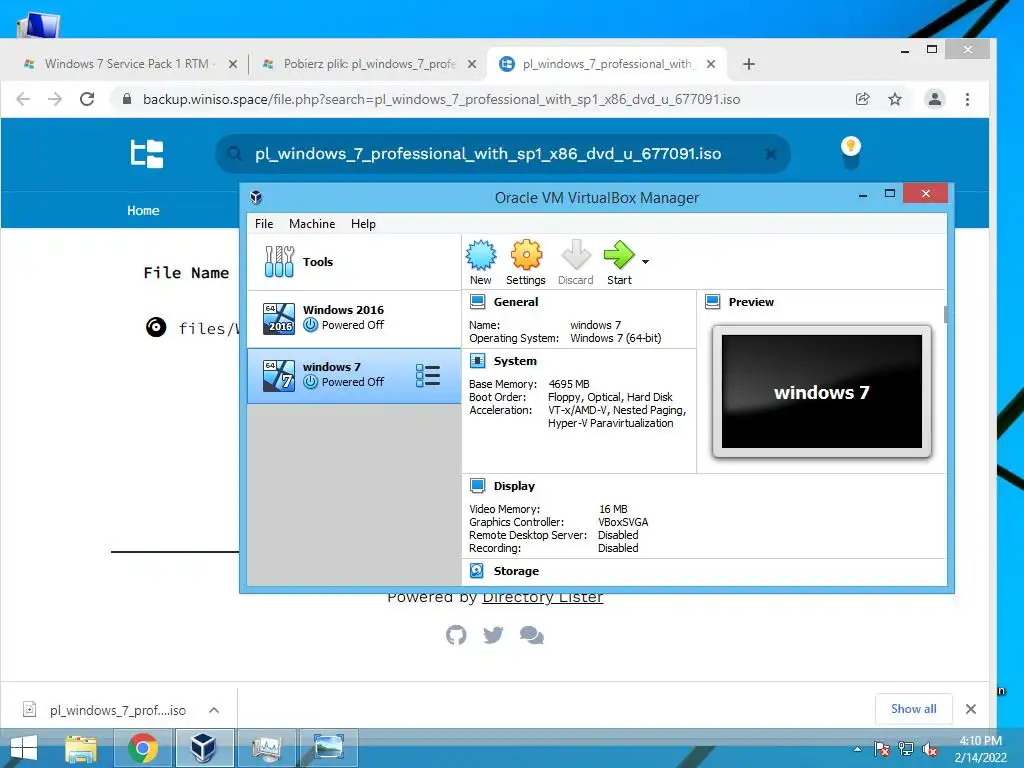Image resolution: width=1024 pixels, height=768 pixels.
Task: Click the disc icon beside files entry
Action: click(156, 327)
